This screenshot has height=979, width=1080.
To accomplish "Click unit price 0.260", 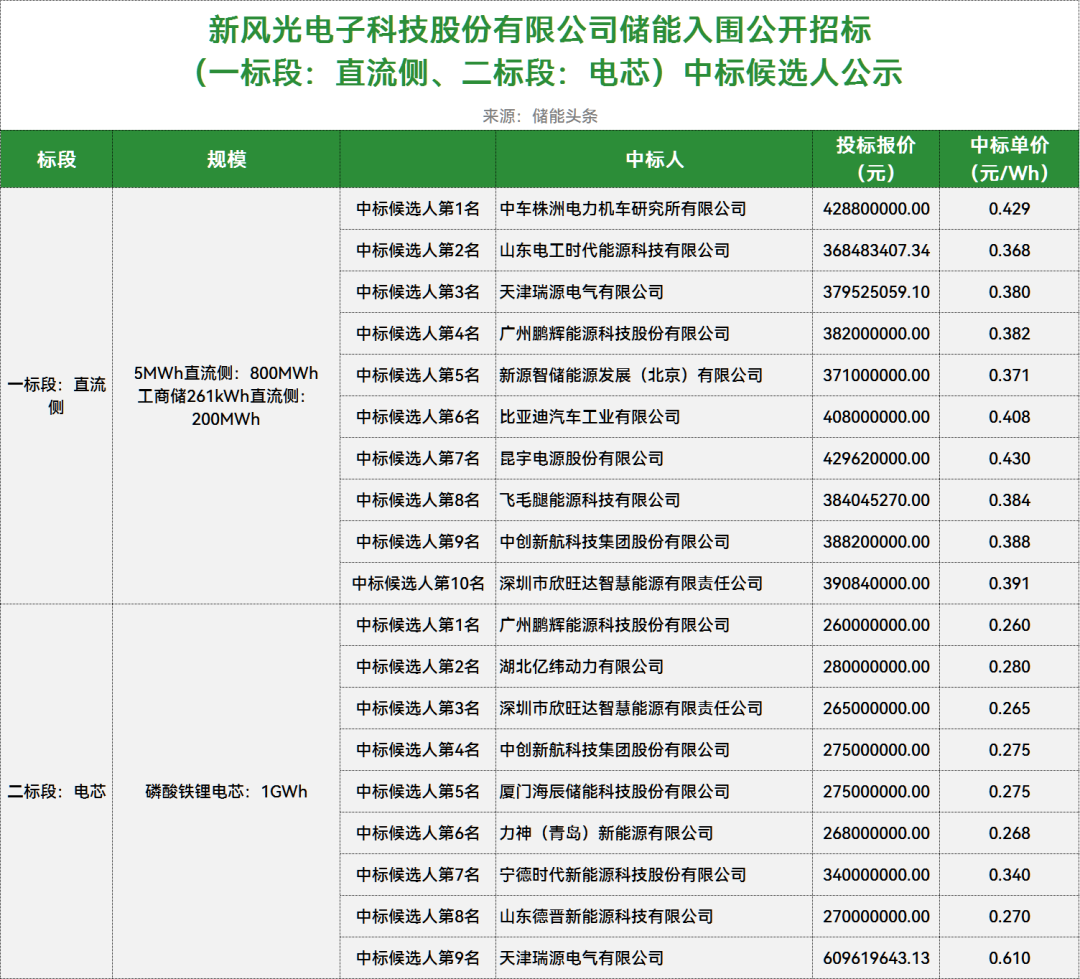I will click(x=1009, y=625).
